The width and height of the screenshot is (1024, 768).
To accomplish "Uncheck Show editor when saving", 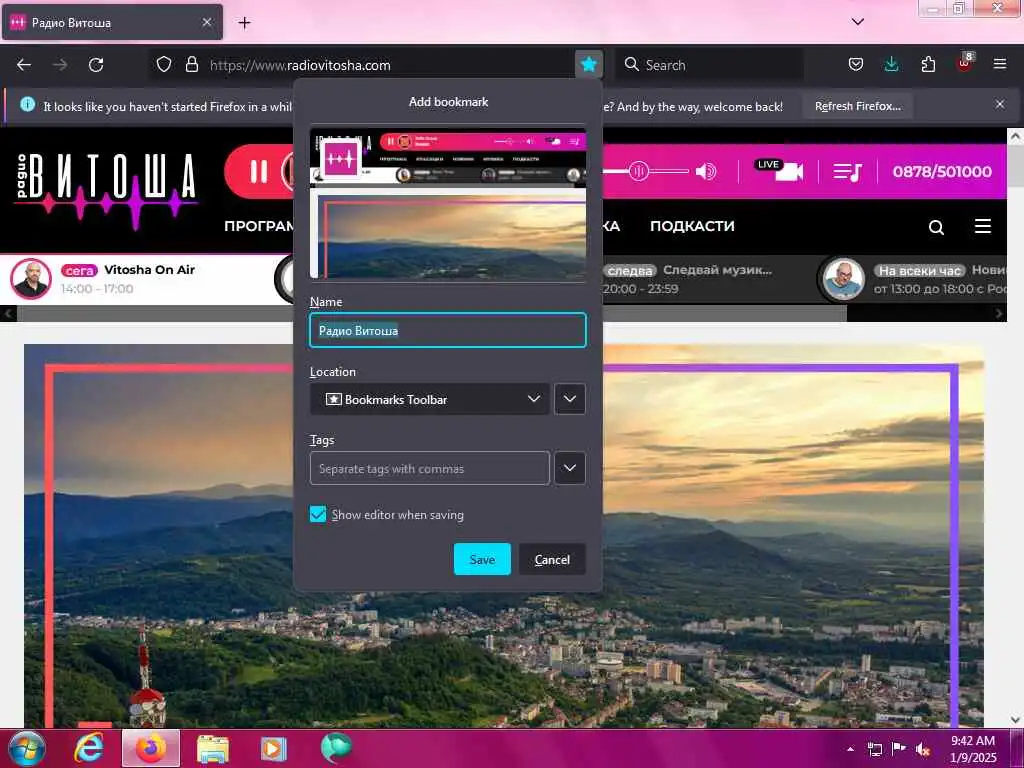I will 318,515.
